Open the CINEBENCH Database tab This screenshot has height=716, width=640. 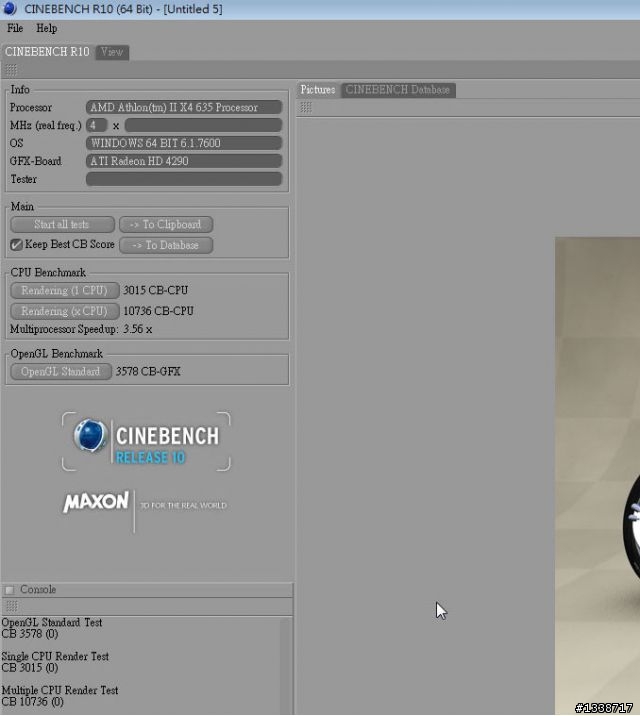pos(398,90)
